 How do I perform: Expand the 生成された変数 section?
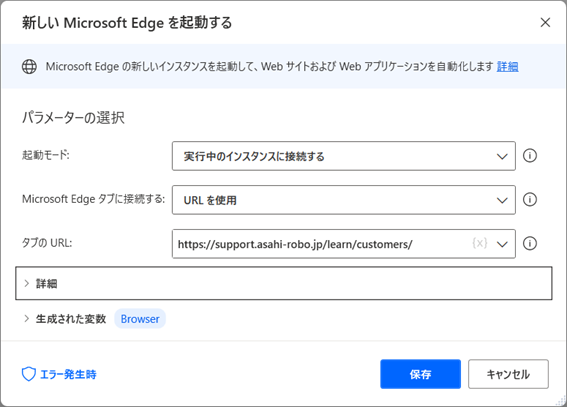(x=26, y=318)
